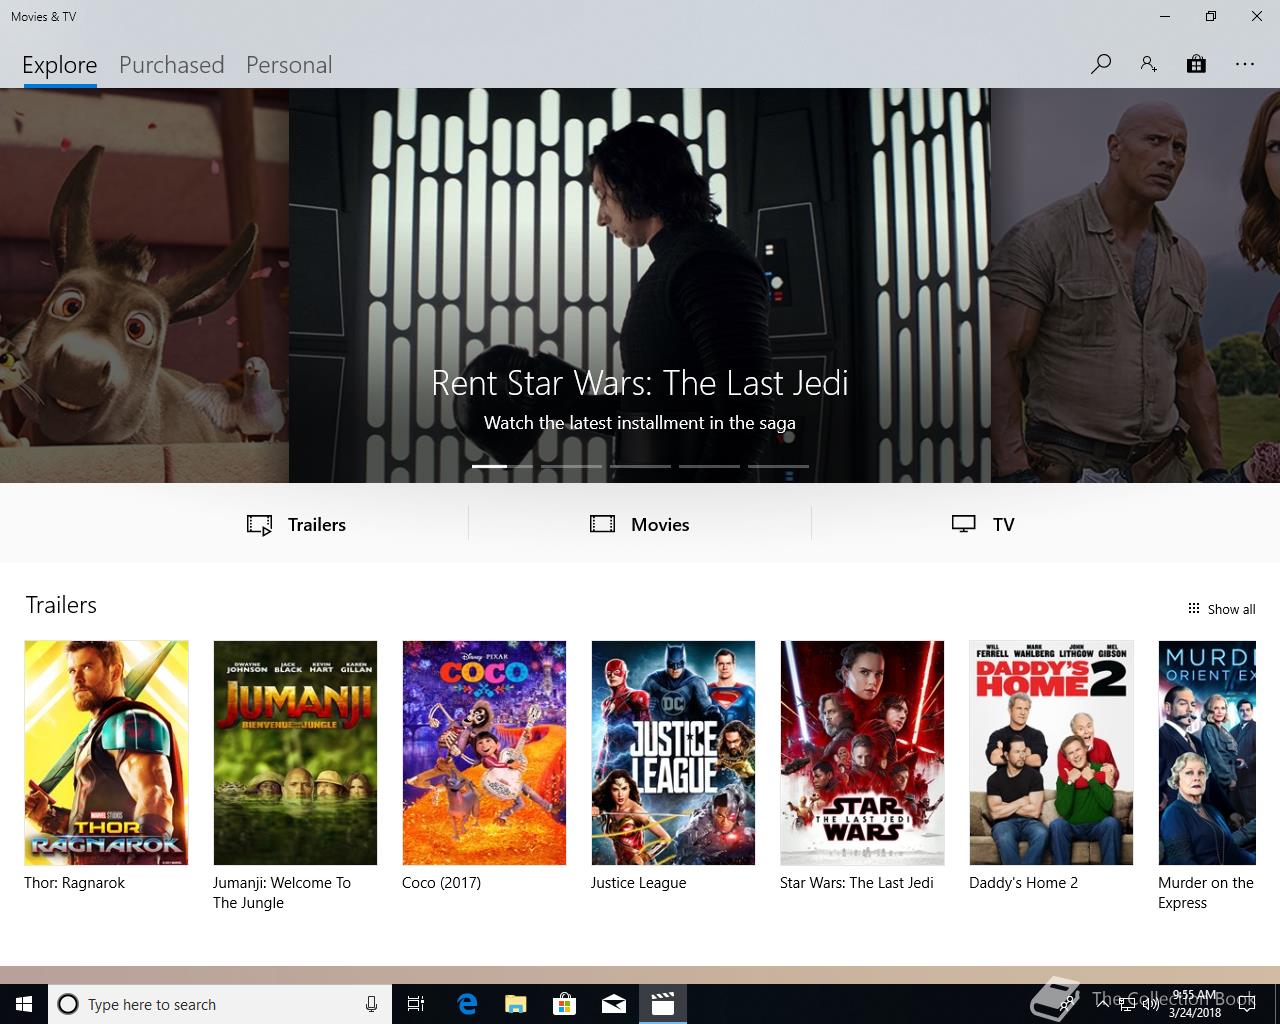The height and width of the screenshot is (1024, 1280).
Task: Open the taskbar clock and date
Action: (x=1195, y=1004)
